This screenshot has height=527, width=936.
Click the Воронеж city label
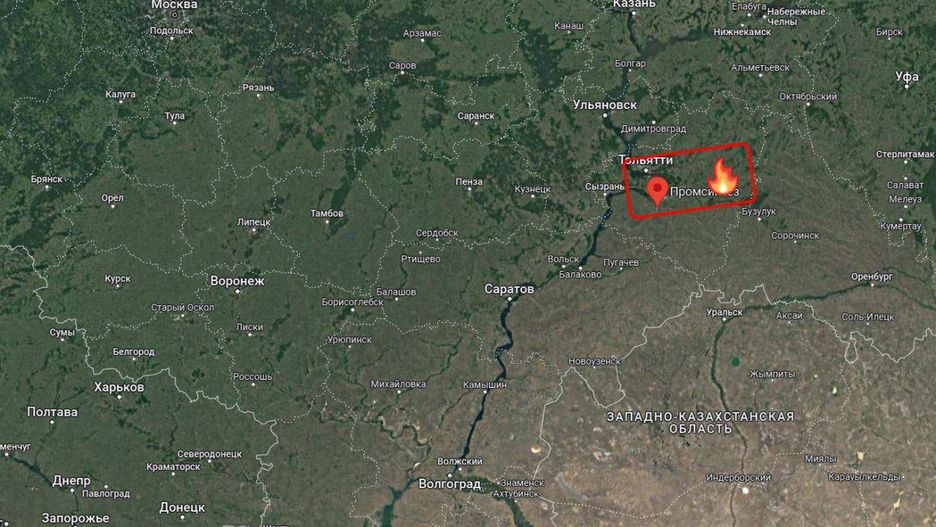tap(237, 281)
